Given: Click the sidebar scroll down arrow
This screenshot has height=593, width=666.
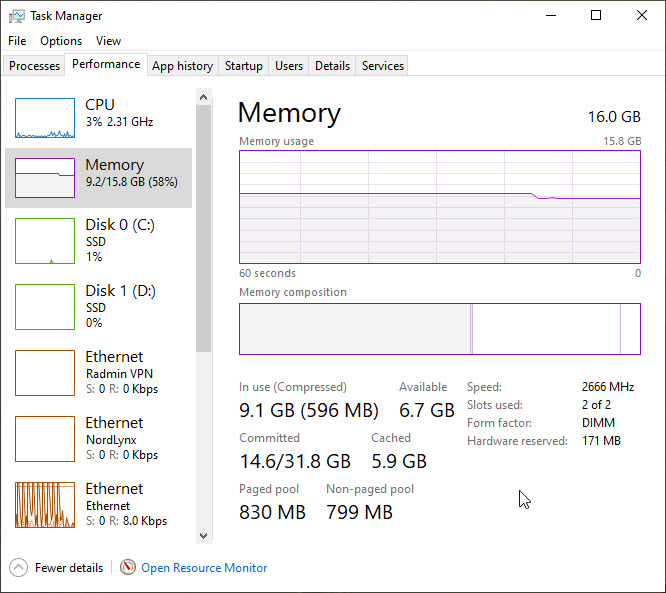Looking at the screenshot, I should [x=203, y=536].
